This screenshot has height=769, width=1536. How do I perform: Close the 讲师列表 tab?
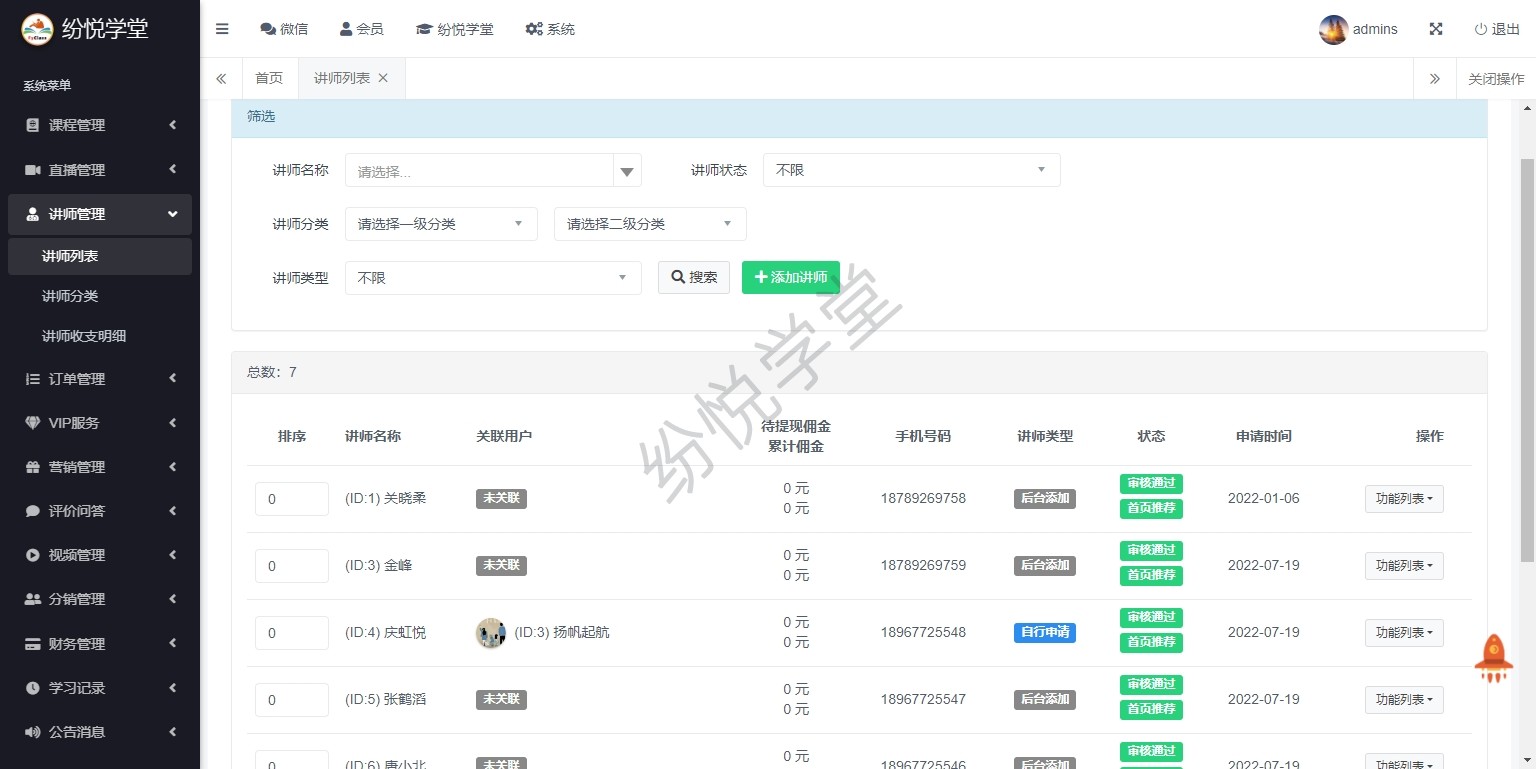click(383, 78)
